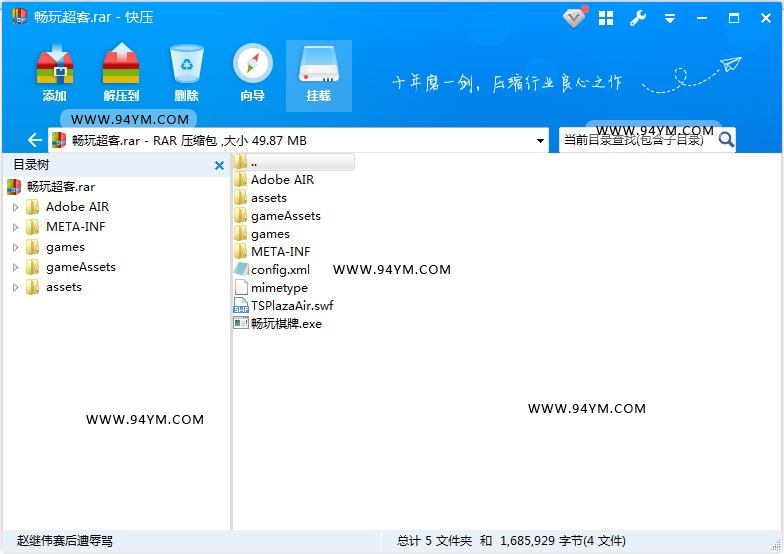Screen dimensions: 784x554
Task: Select the TSPlazaAir.swf file
Action: 284,306
